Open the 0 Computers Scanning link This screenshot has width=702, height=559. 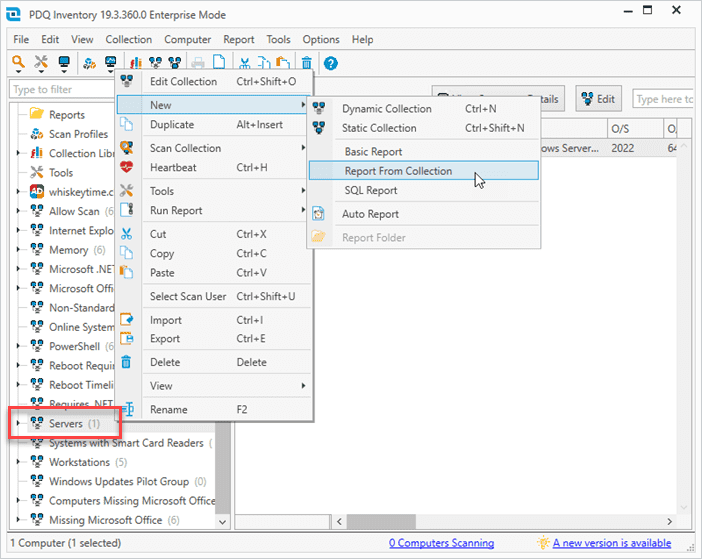click(x=441, y=543)
